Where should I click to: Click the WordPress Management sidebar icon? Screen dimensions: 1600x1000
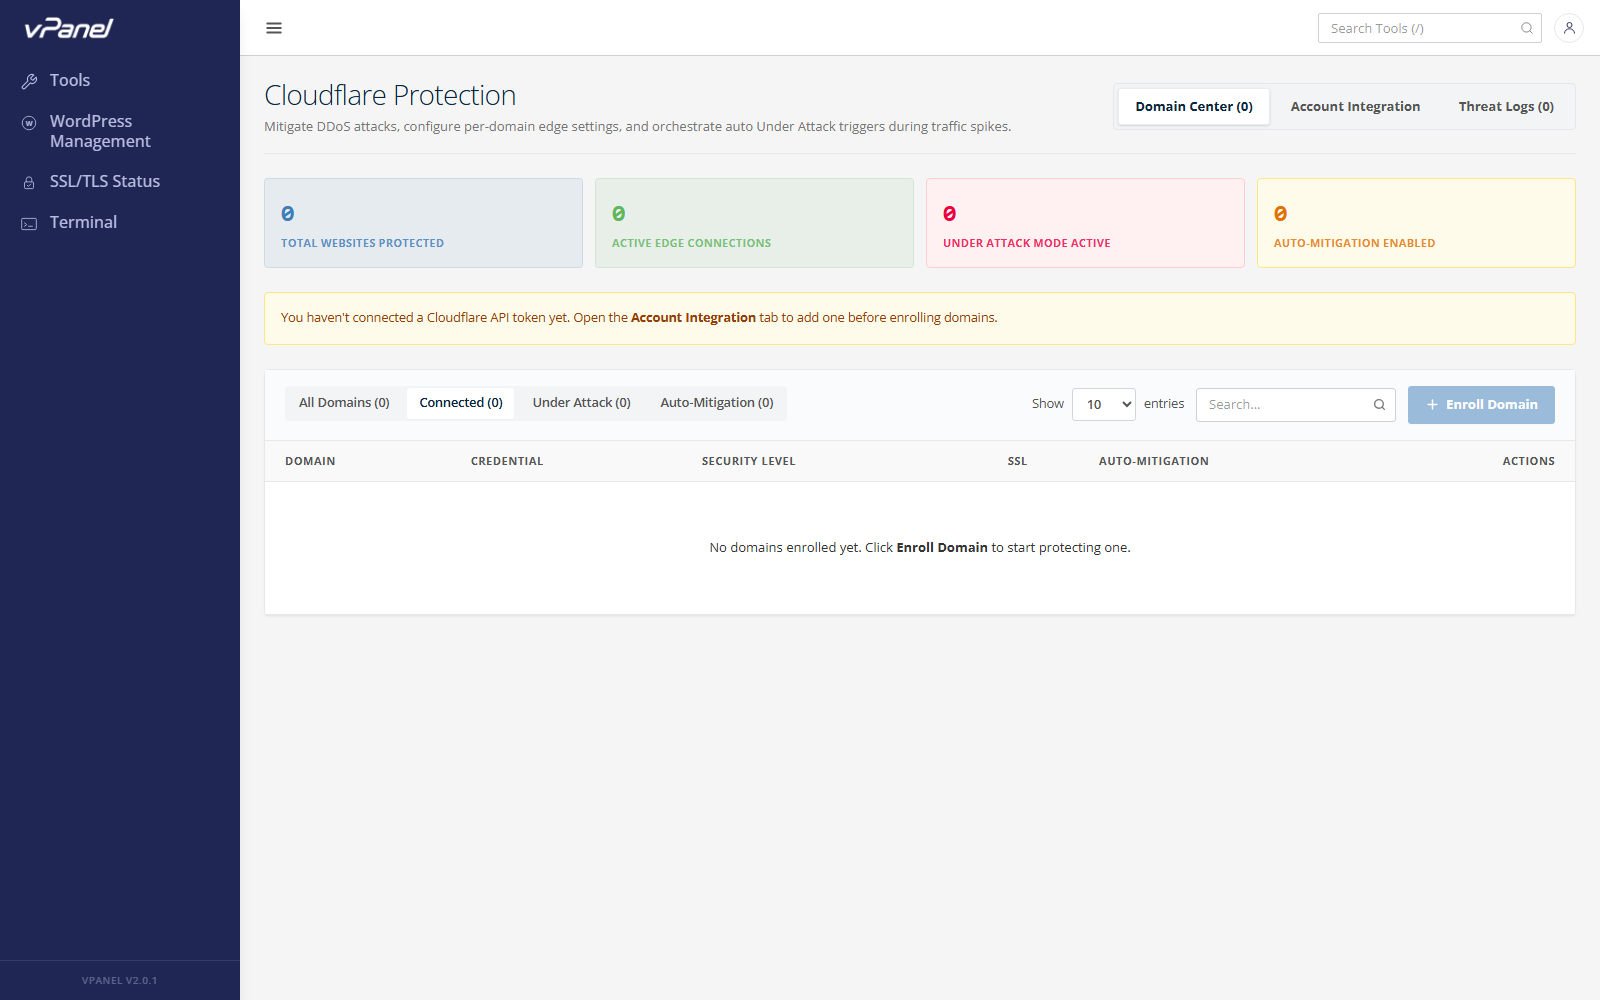30,123
